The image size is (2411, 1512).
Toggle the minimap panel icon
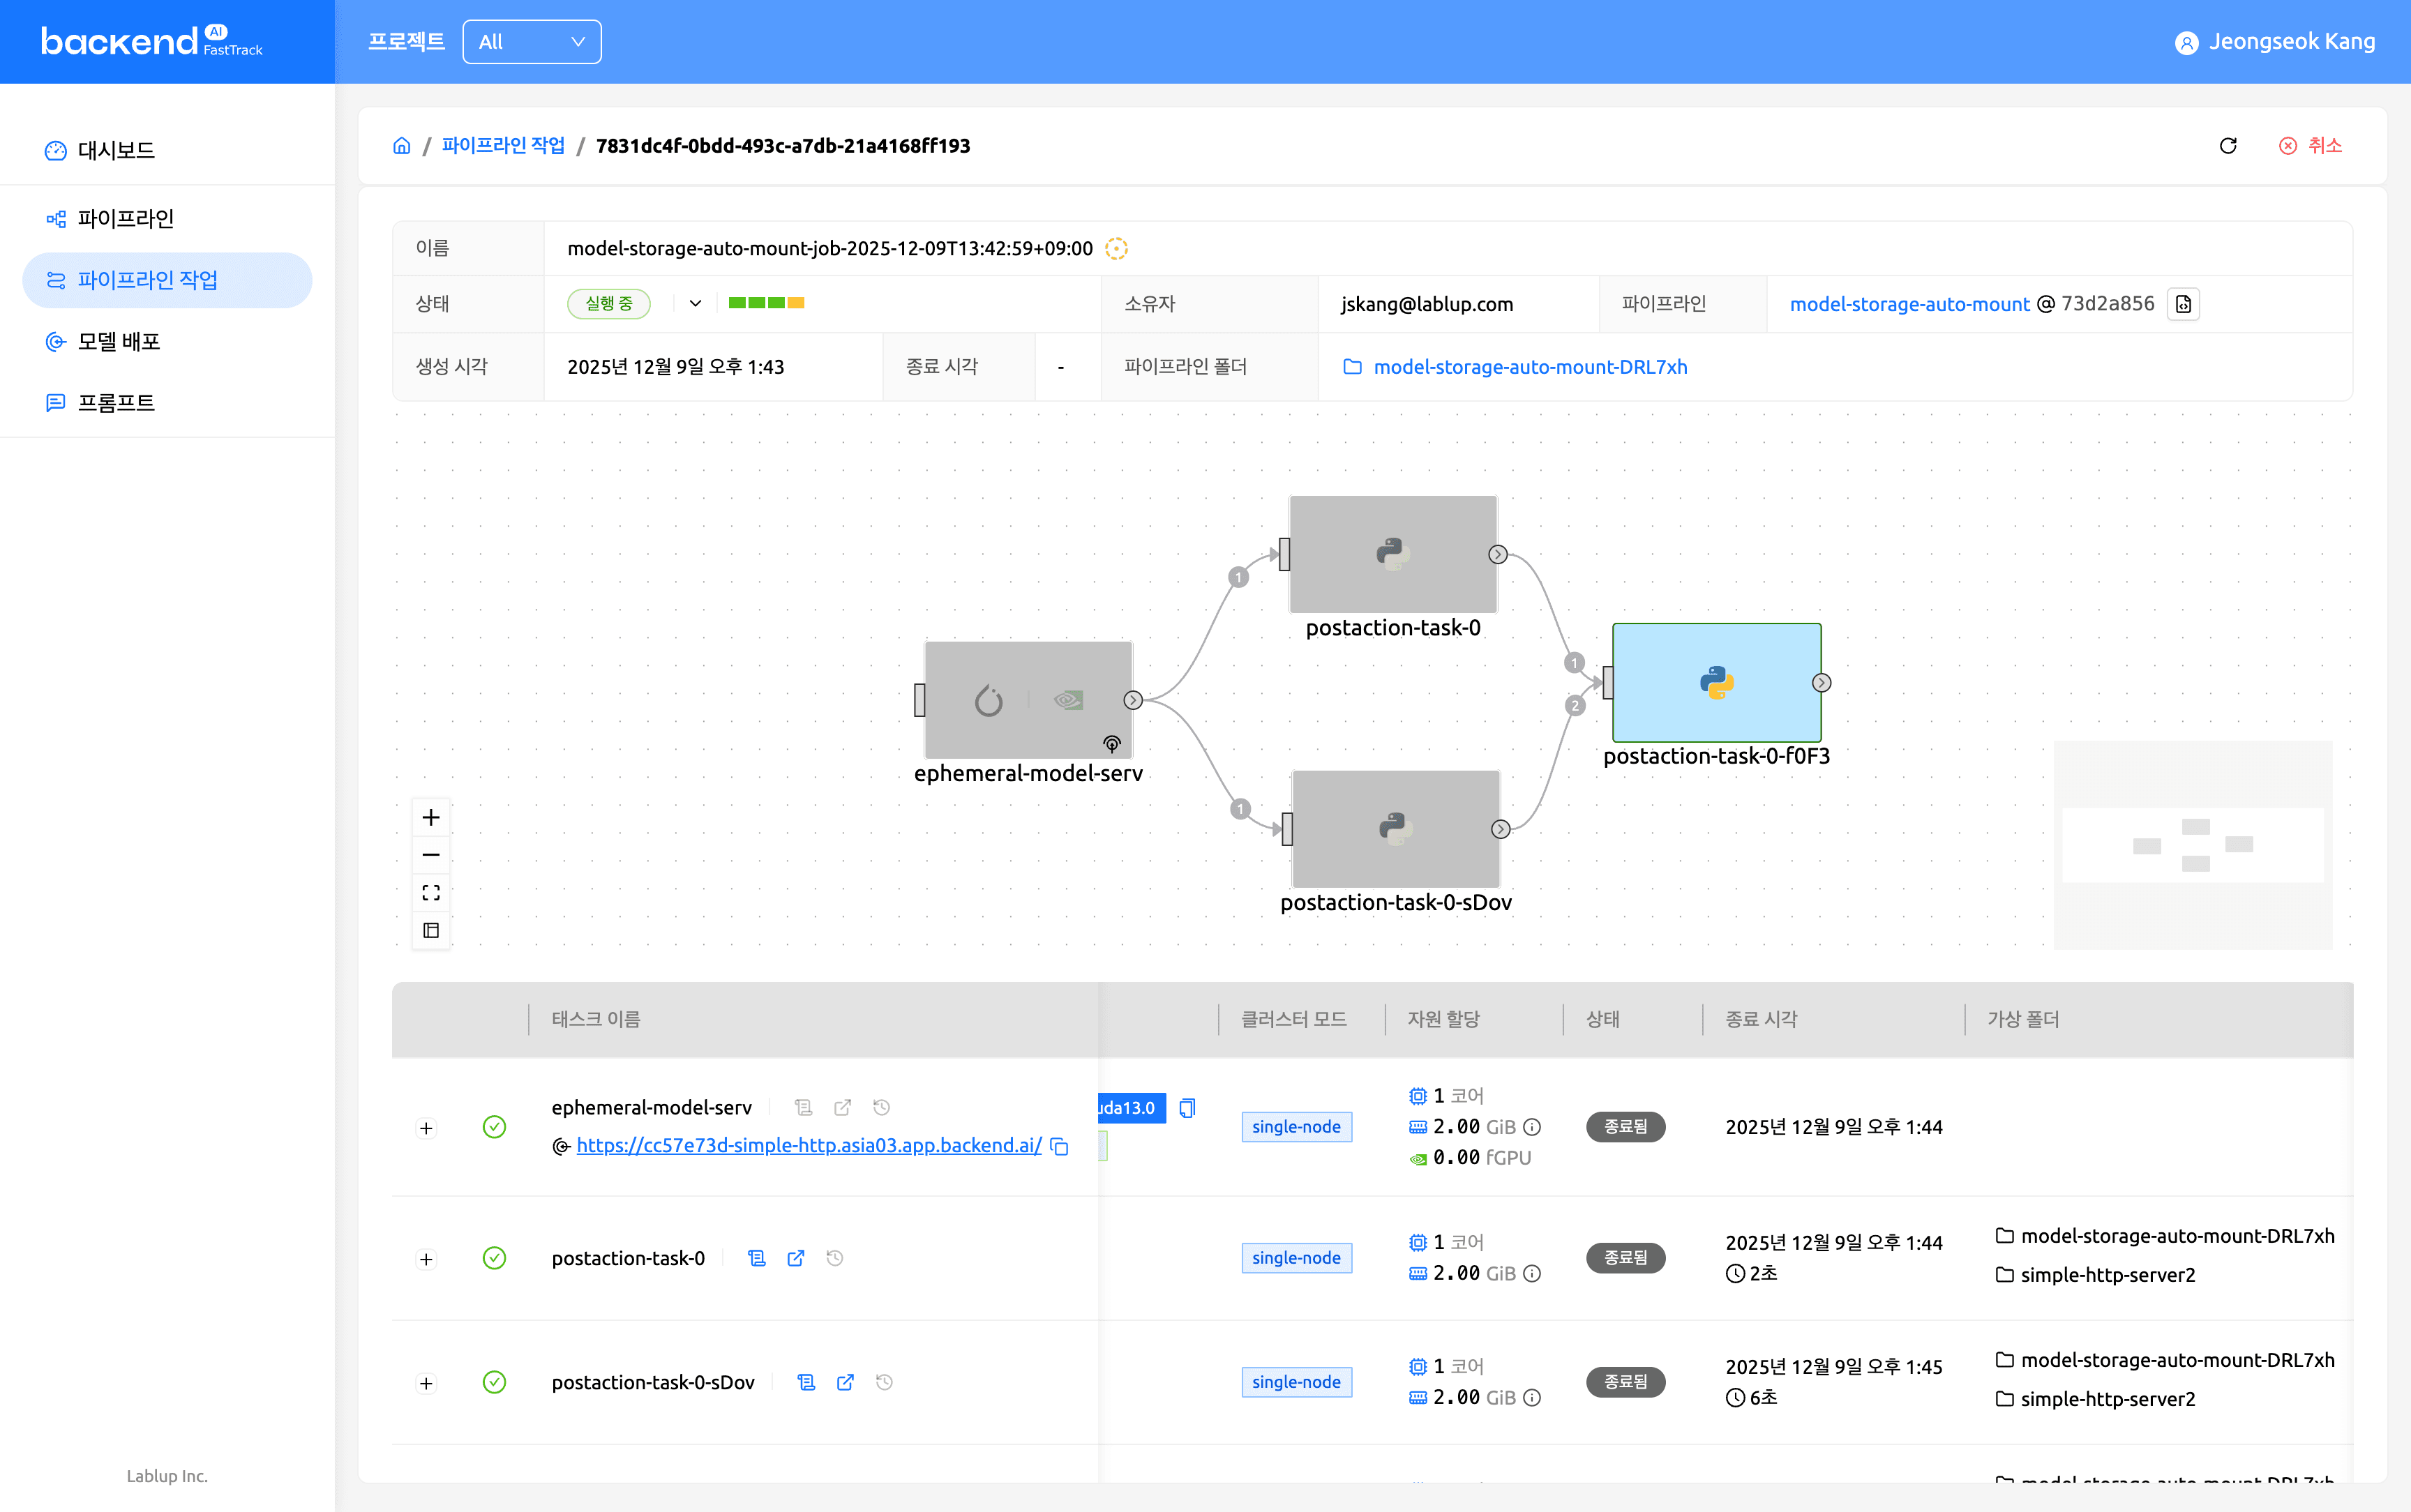coord(431,930)
